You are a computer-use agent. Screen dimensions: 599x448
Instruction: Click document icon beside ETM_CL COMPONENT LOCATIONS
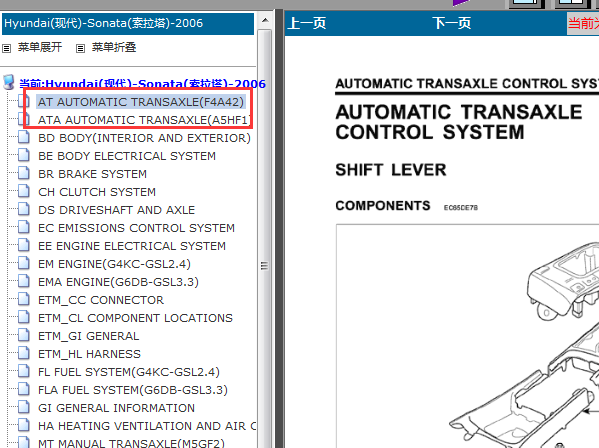(x=24, y=317)
